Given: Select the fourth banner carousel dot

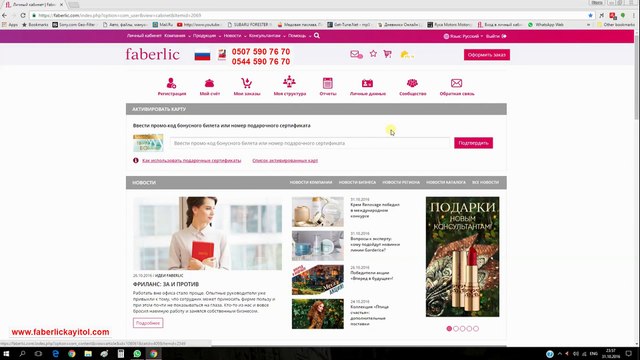Looking at the screenshot, I should click(469, 329).
